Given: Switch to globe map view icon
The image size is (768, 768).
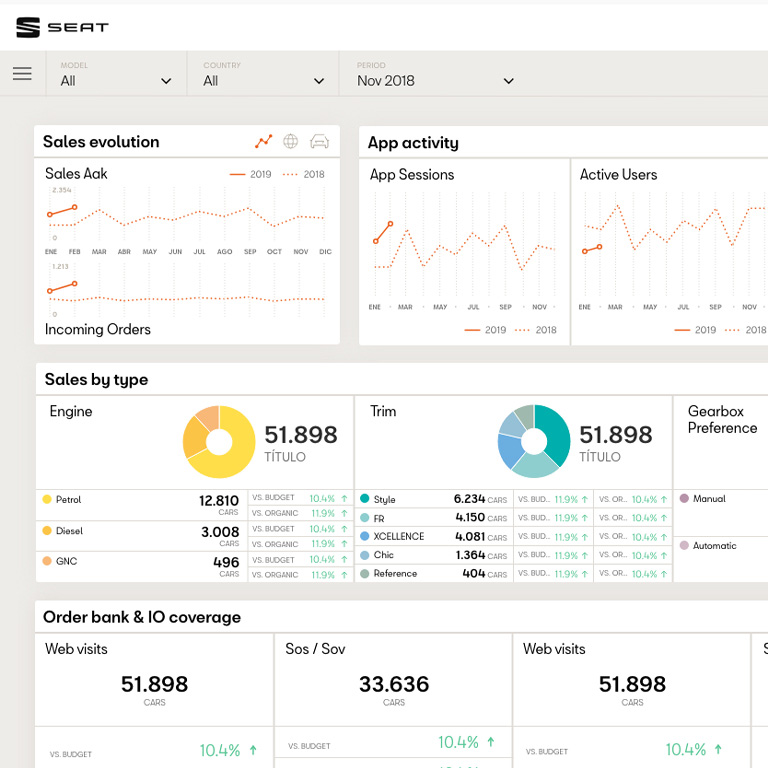Looking at the screenshot, I should pyautogui.click(x=291, y=142).
